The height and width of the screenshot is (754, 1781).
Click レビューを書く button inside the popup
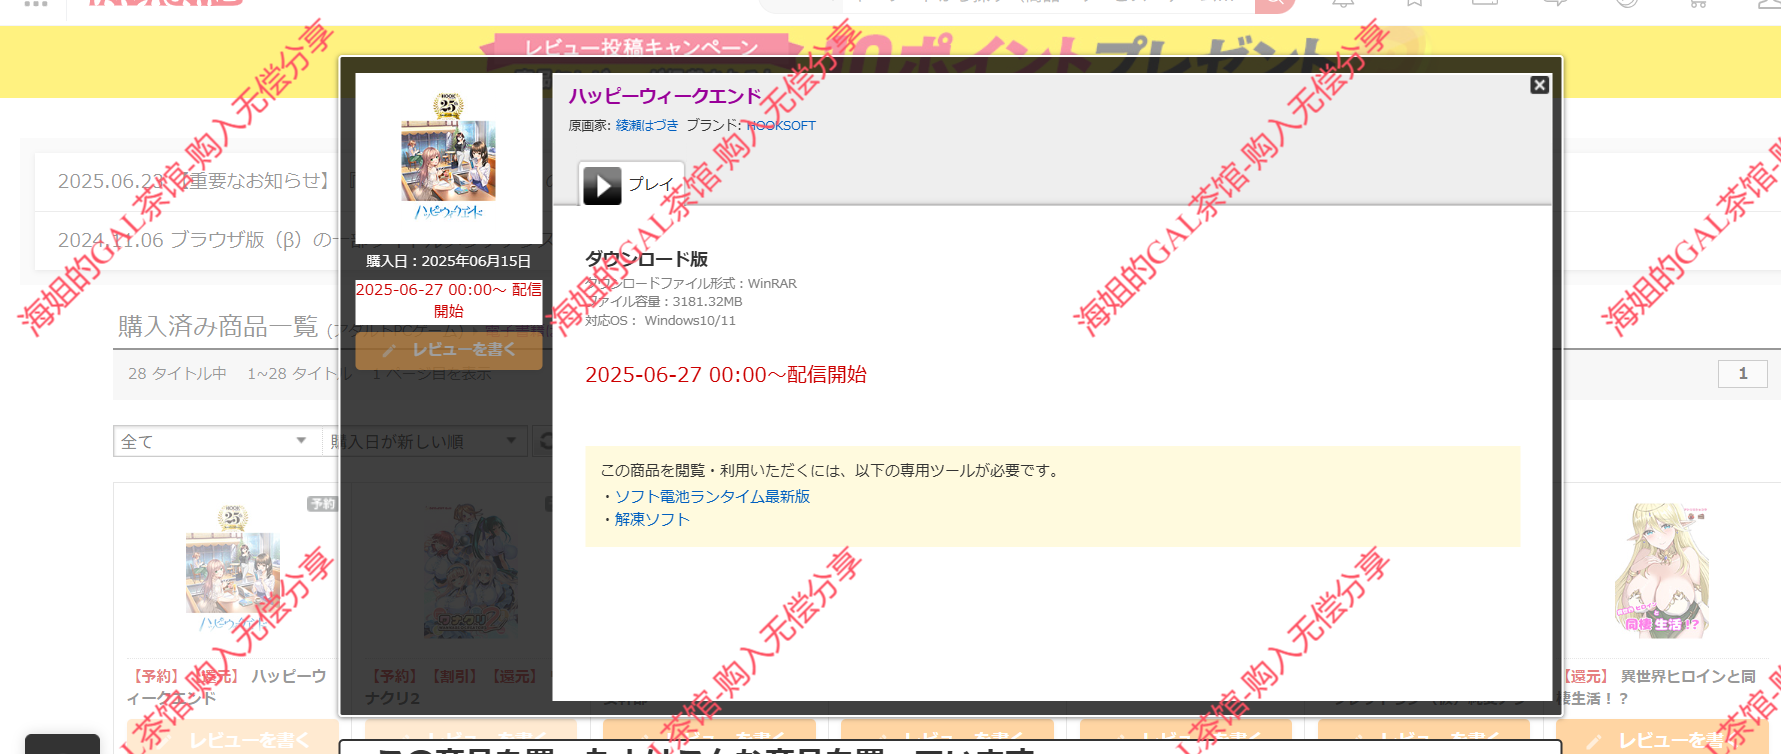point(449,351)
